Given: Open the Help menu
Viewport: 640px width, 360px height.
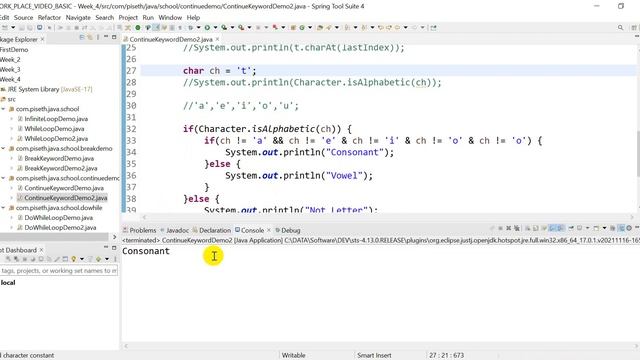Looking at the screenshot, I should pos(193,18).
